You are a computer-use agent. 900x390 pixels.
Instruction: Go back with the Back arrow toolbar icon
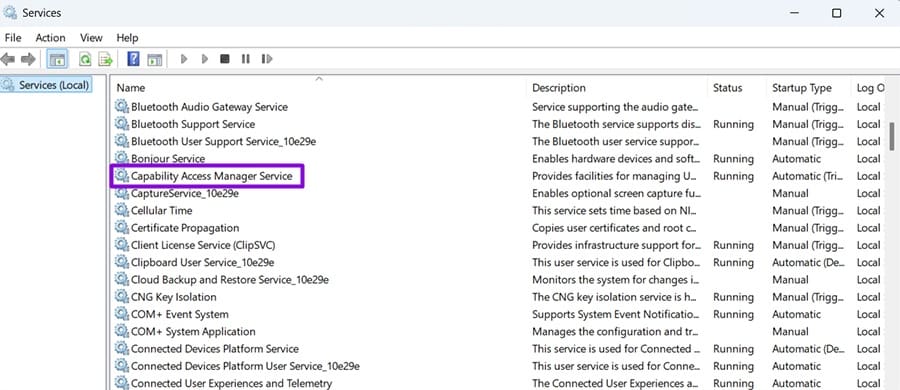point(8,59)
